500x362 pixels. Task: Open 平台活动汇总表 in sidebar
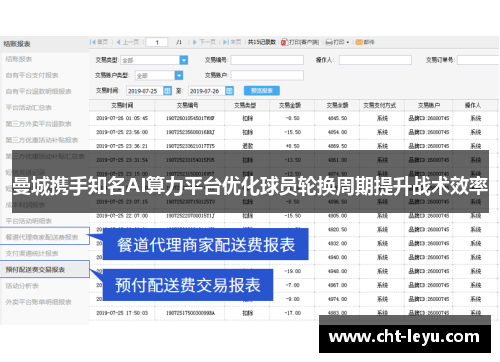tap(29, 108)
